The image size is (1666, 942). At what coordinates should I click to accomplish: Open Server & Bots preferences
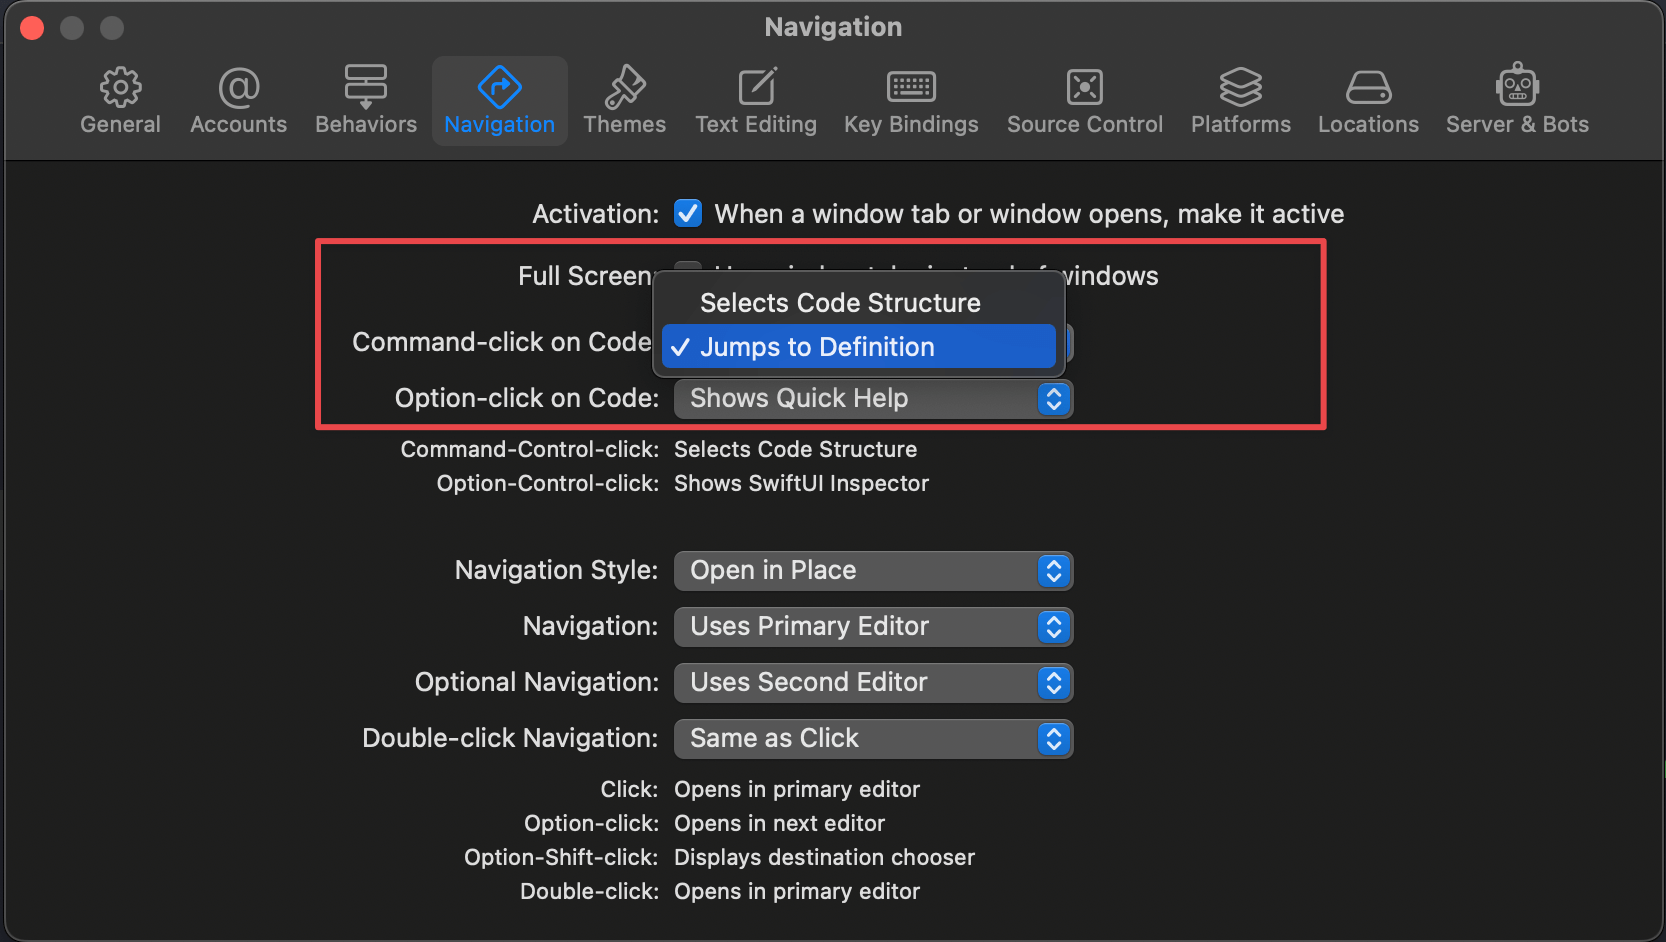click(x=1517, y=100)
